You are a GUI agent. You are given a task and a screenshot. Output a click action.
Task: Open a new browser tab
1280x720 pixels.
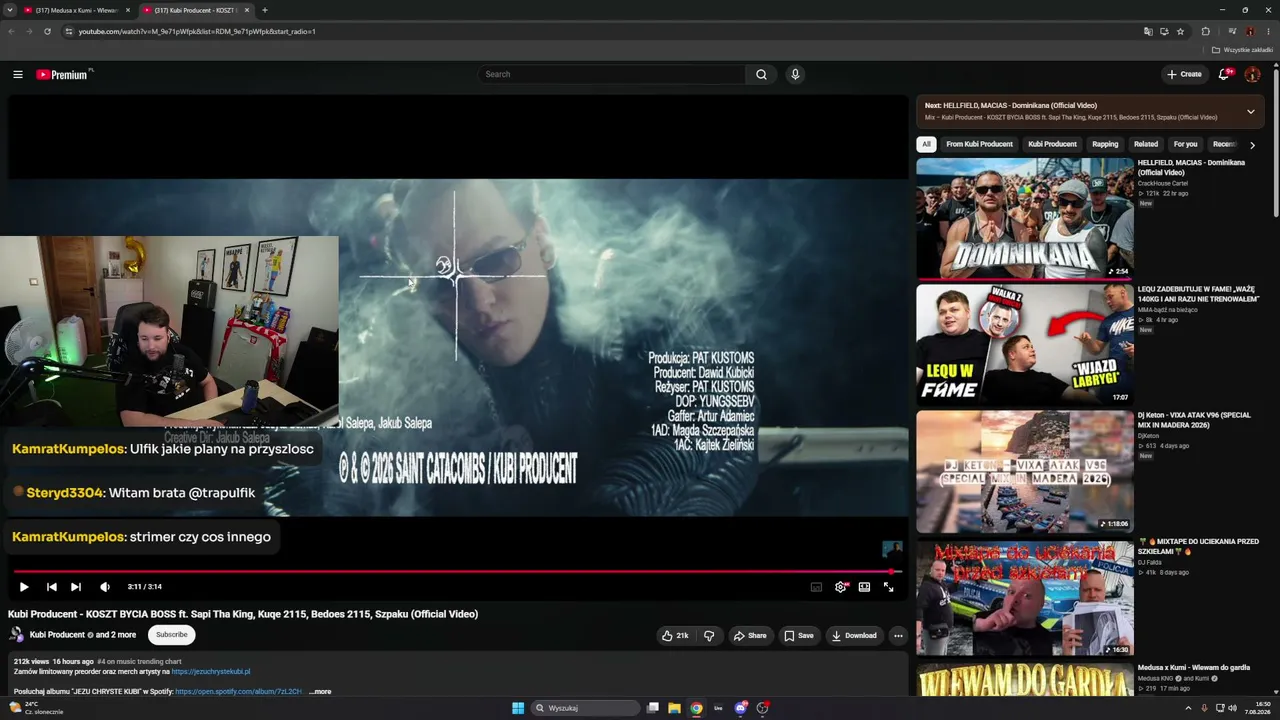point(265,10)
